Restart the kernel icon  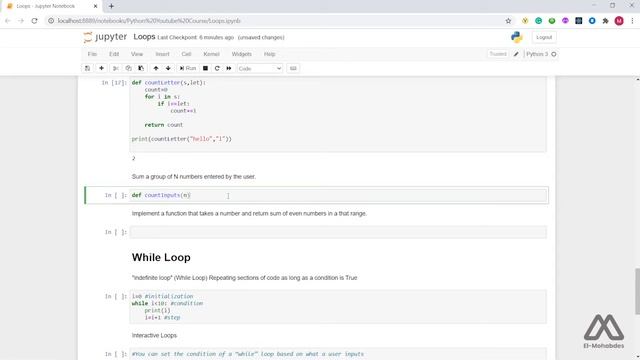click(x=217, y=69)
